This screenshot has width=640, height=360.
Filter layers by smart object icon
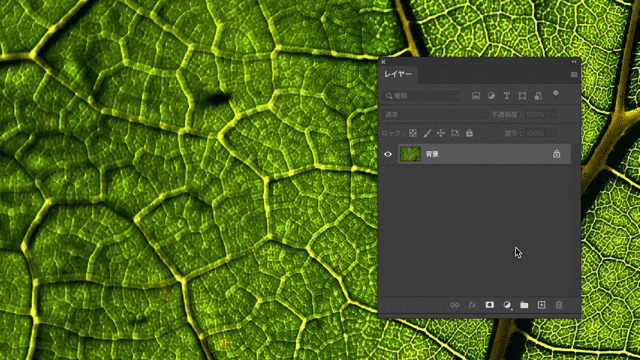click(x=538, y=96)
